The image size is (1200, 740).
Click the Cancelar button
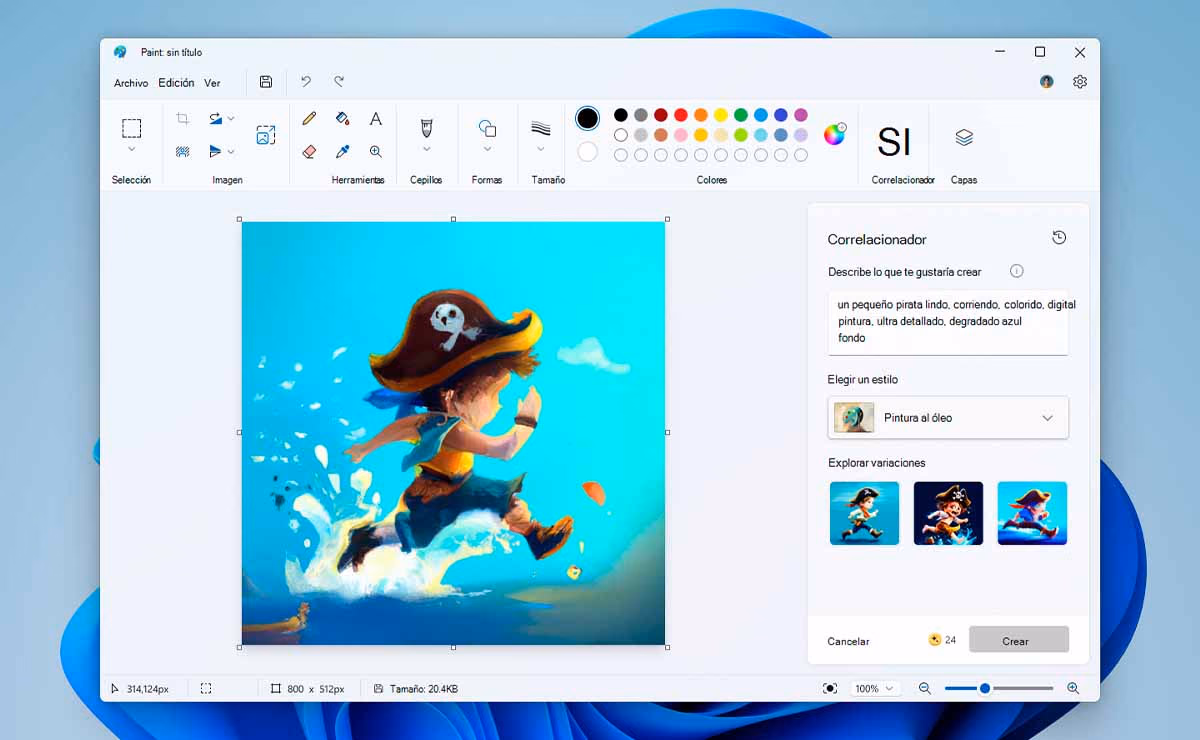(848, 641)
